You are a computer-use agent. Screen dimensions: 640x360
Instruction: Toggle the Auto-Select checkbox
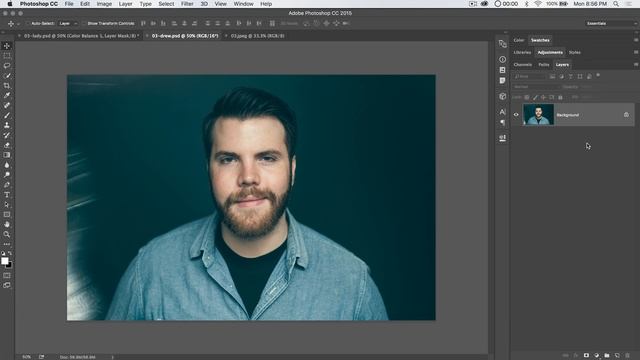point(28,24)
